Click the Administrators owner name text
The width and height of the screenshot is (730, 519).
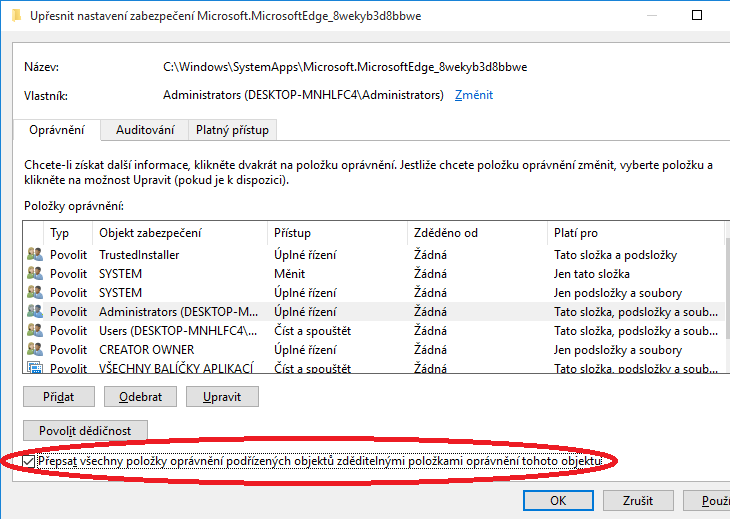303,95
